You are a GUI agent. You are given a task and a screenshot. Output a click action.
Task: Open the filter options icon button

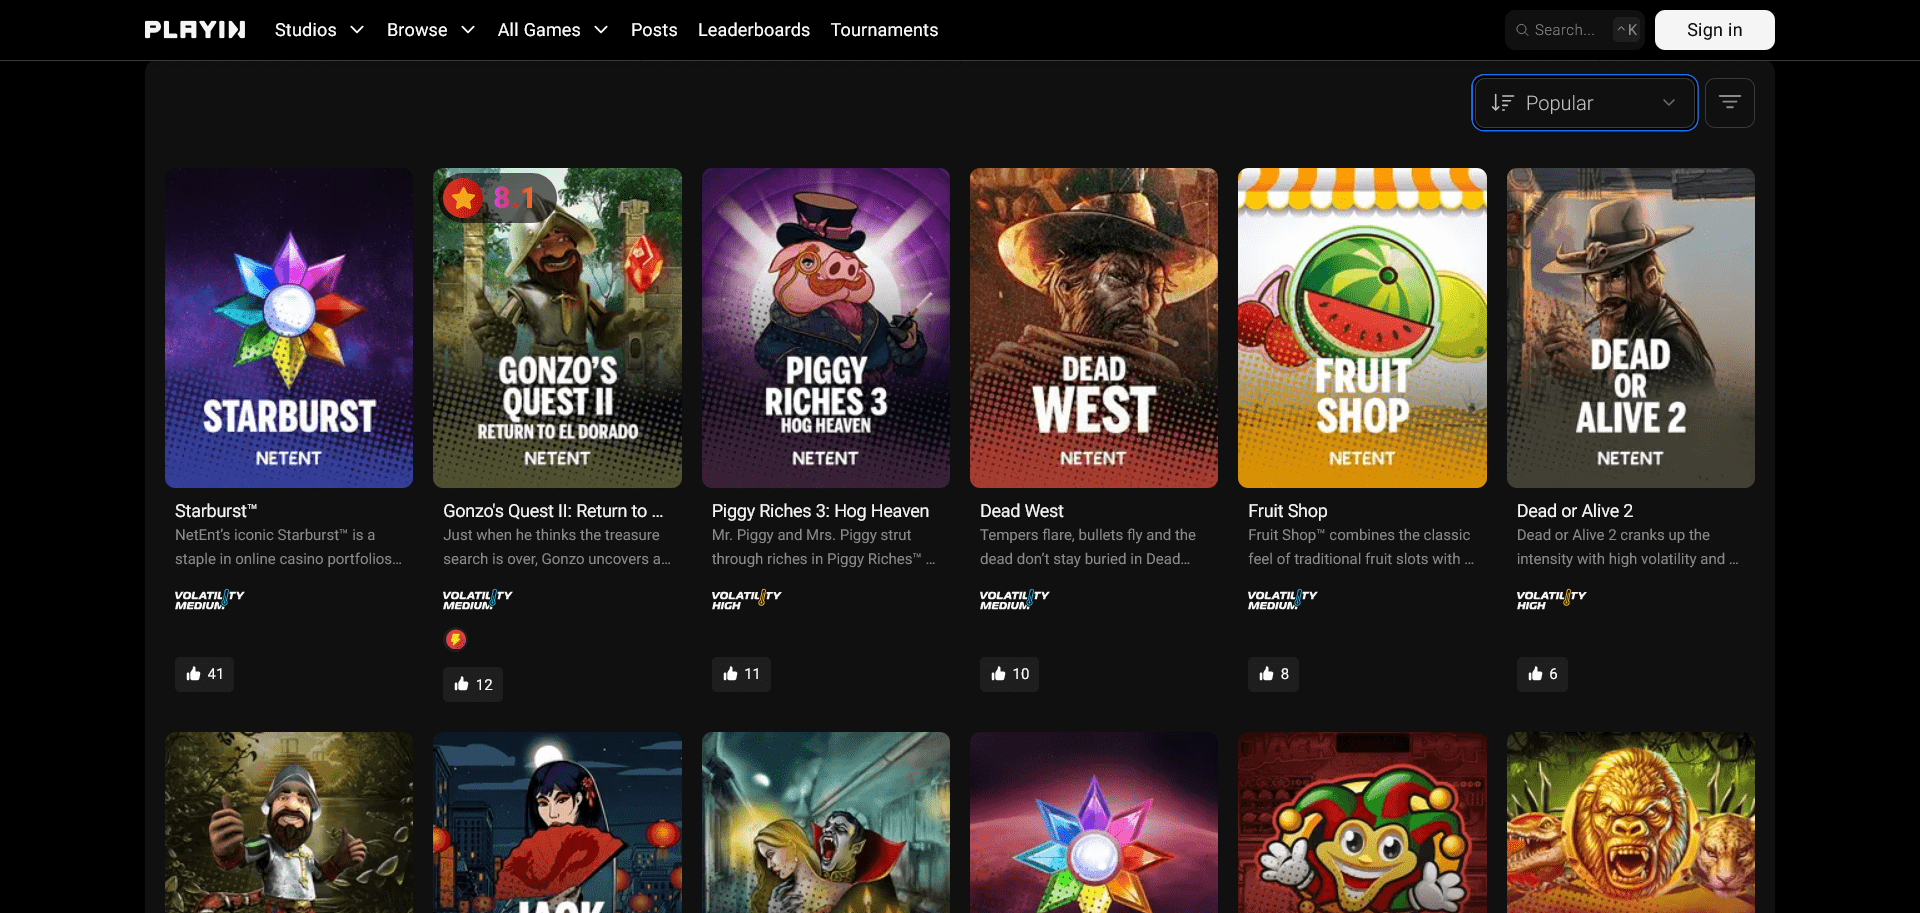[x=1729, y=103]
